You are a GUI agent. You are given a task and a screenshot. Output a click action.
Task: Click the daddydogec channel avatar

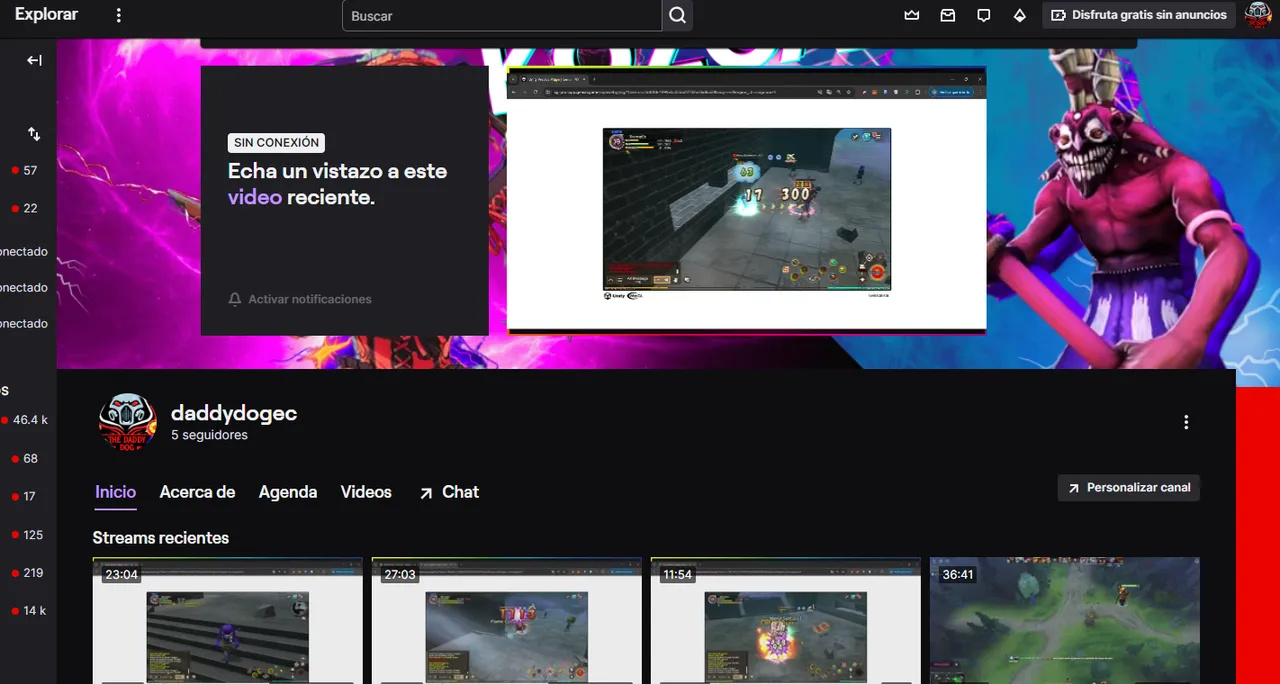click(127, 422)
